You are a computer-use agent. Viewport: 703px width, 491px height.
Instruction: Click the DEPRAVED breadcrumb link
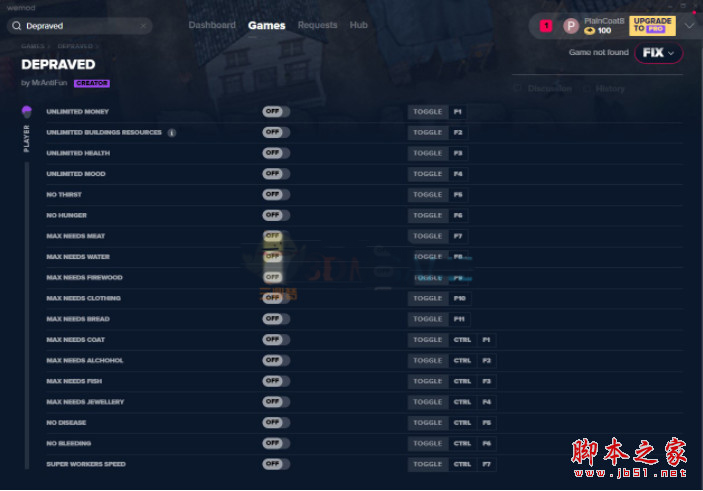75,46
